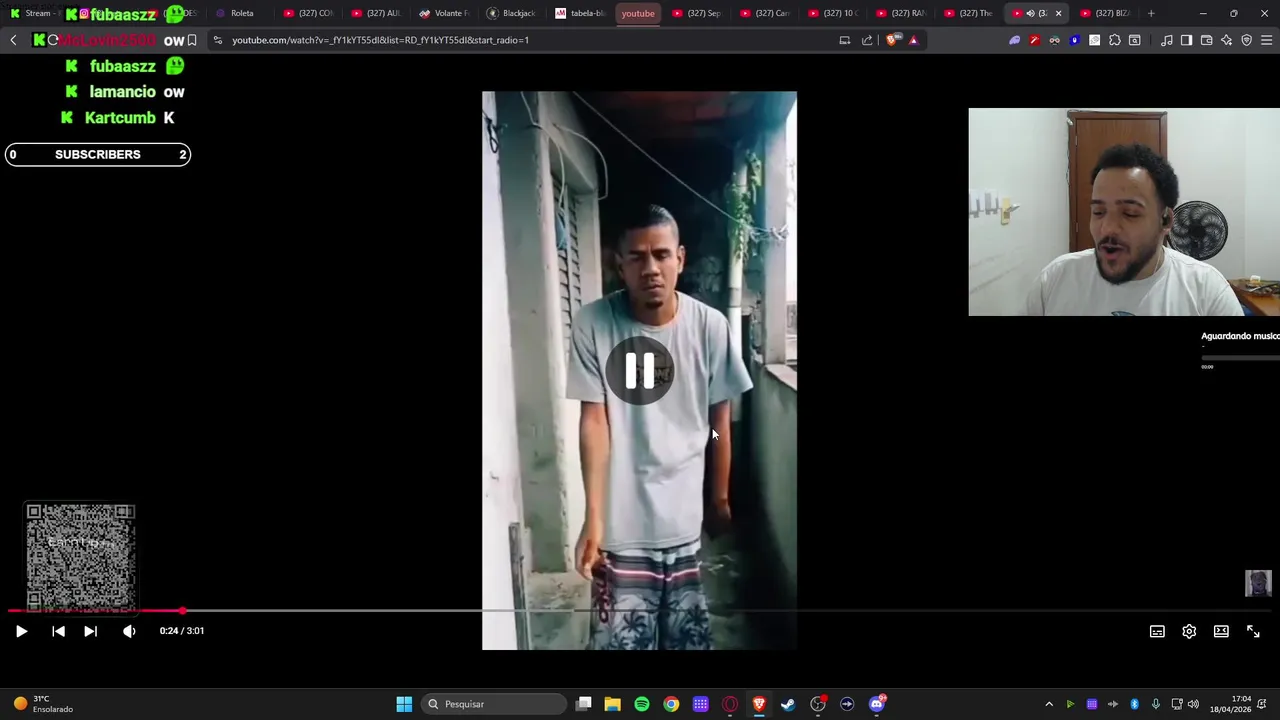The height and width of the screenshot is (720, 1280).
Task: Toggle subtitles in the player
Action: [1157, 631]
